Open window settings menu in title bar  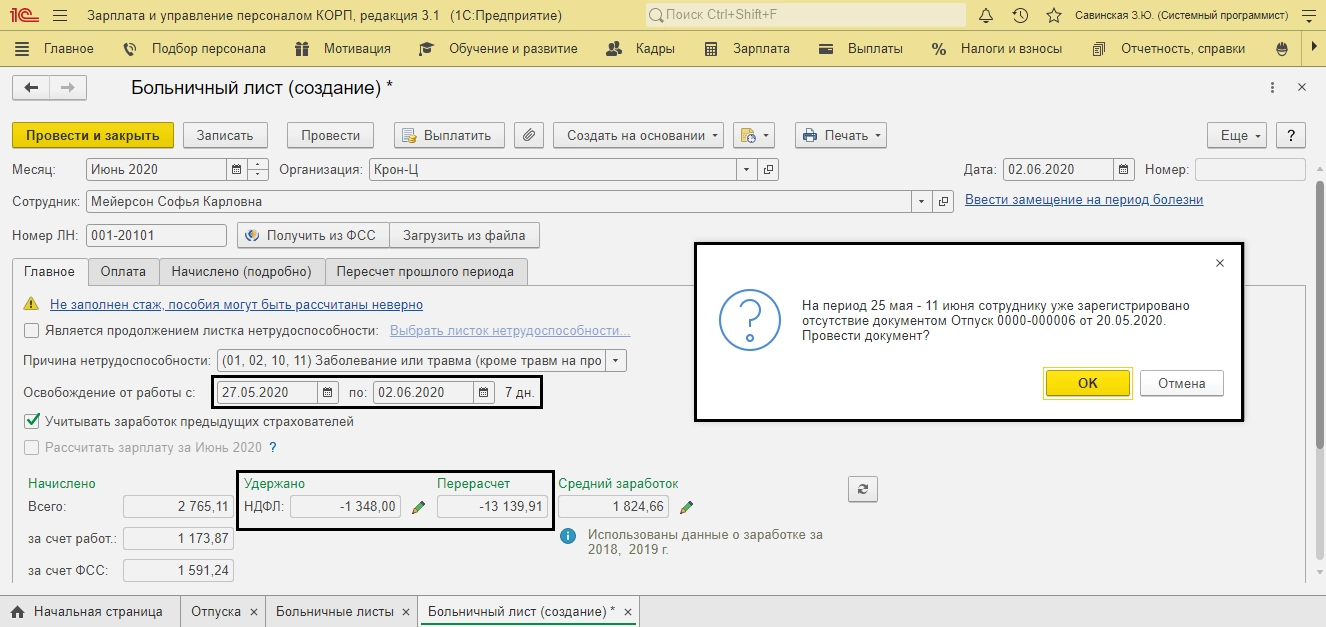pos(1308,16)
